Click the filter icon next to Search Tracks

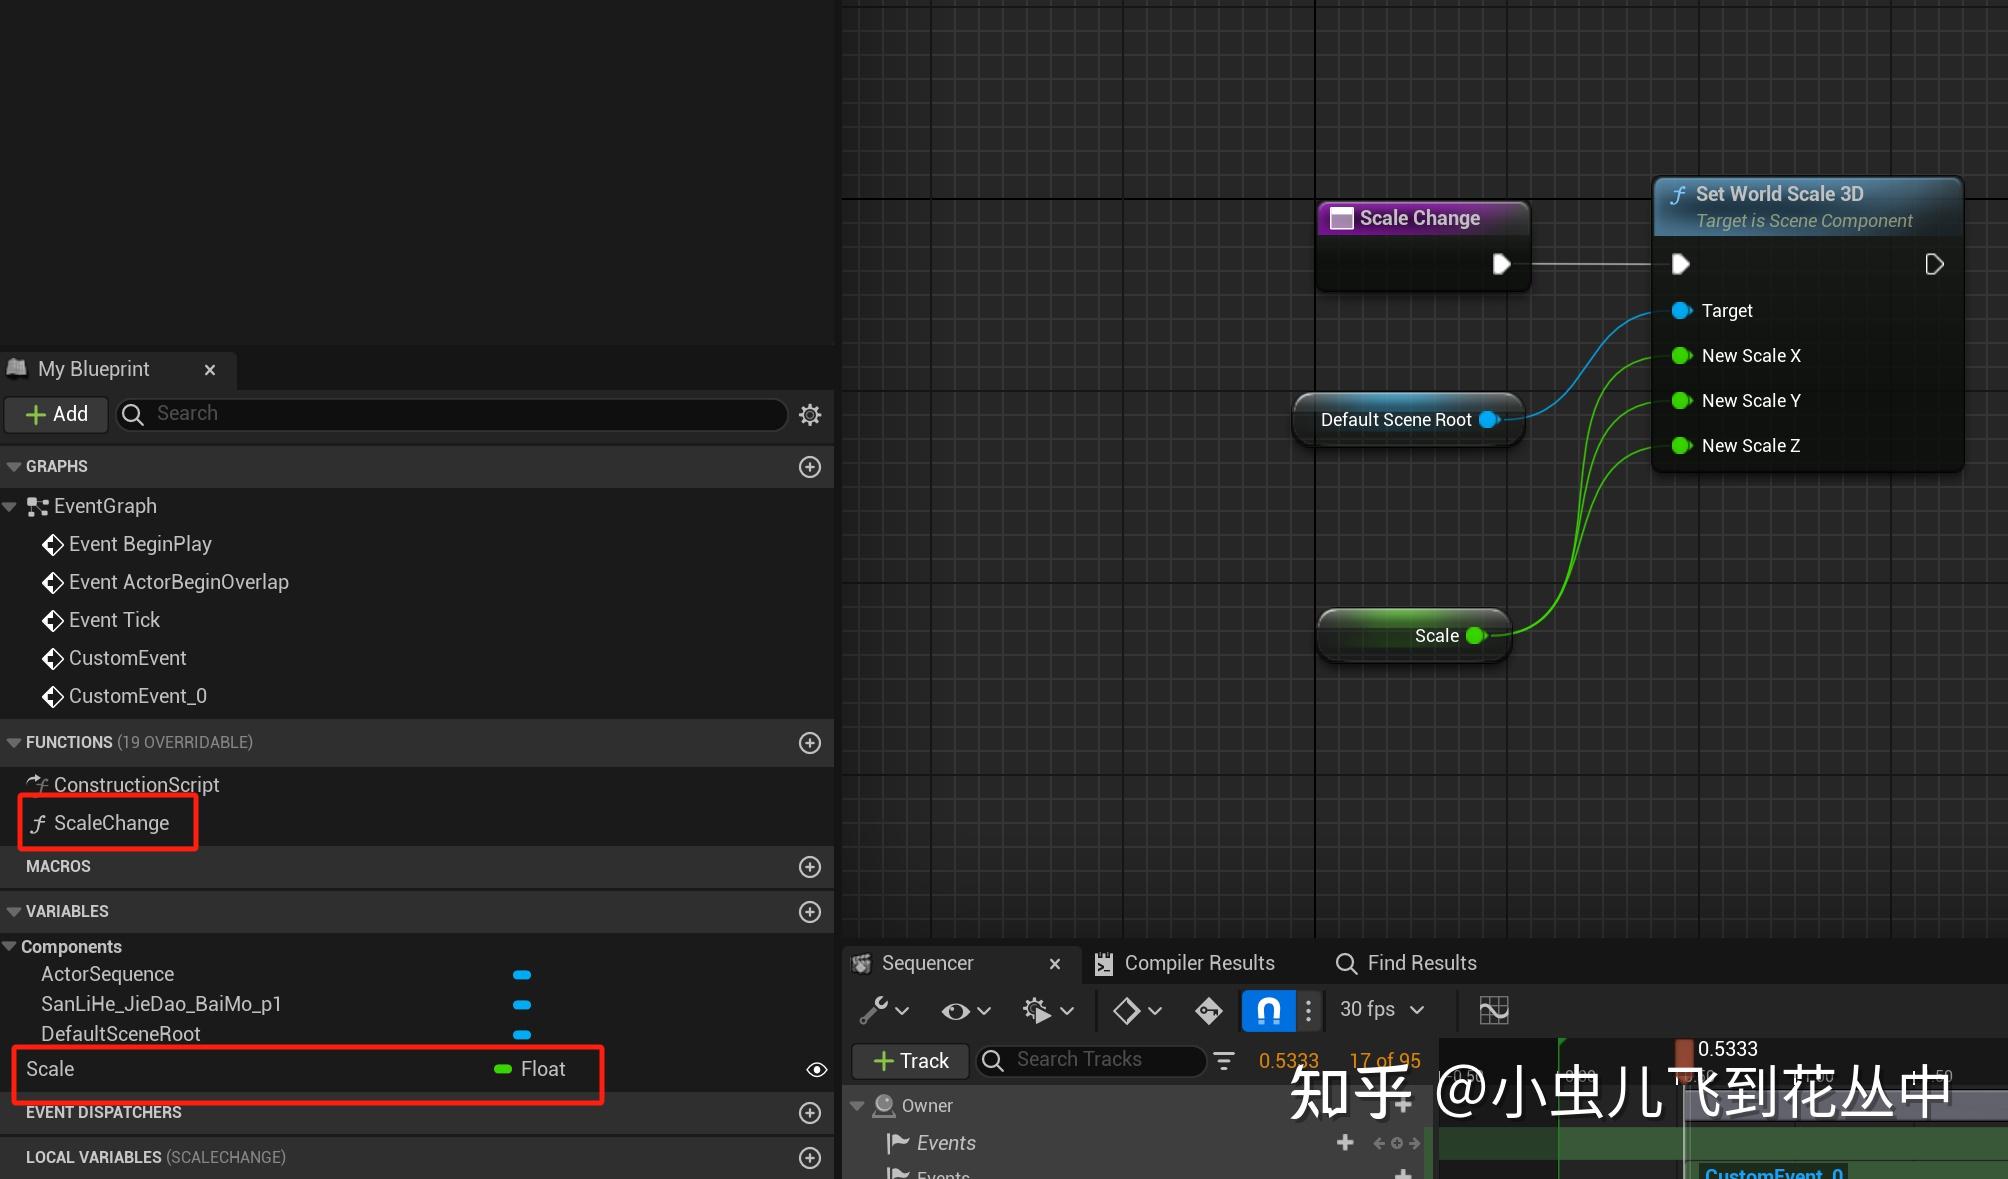pos(1224,1060)
